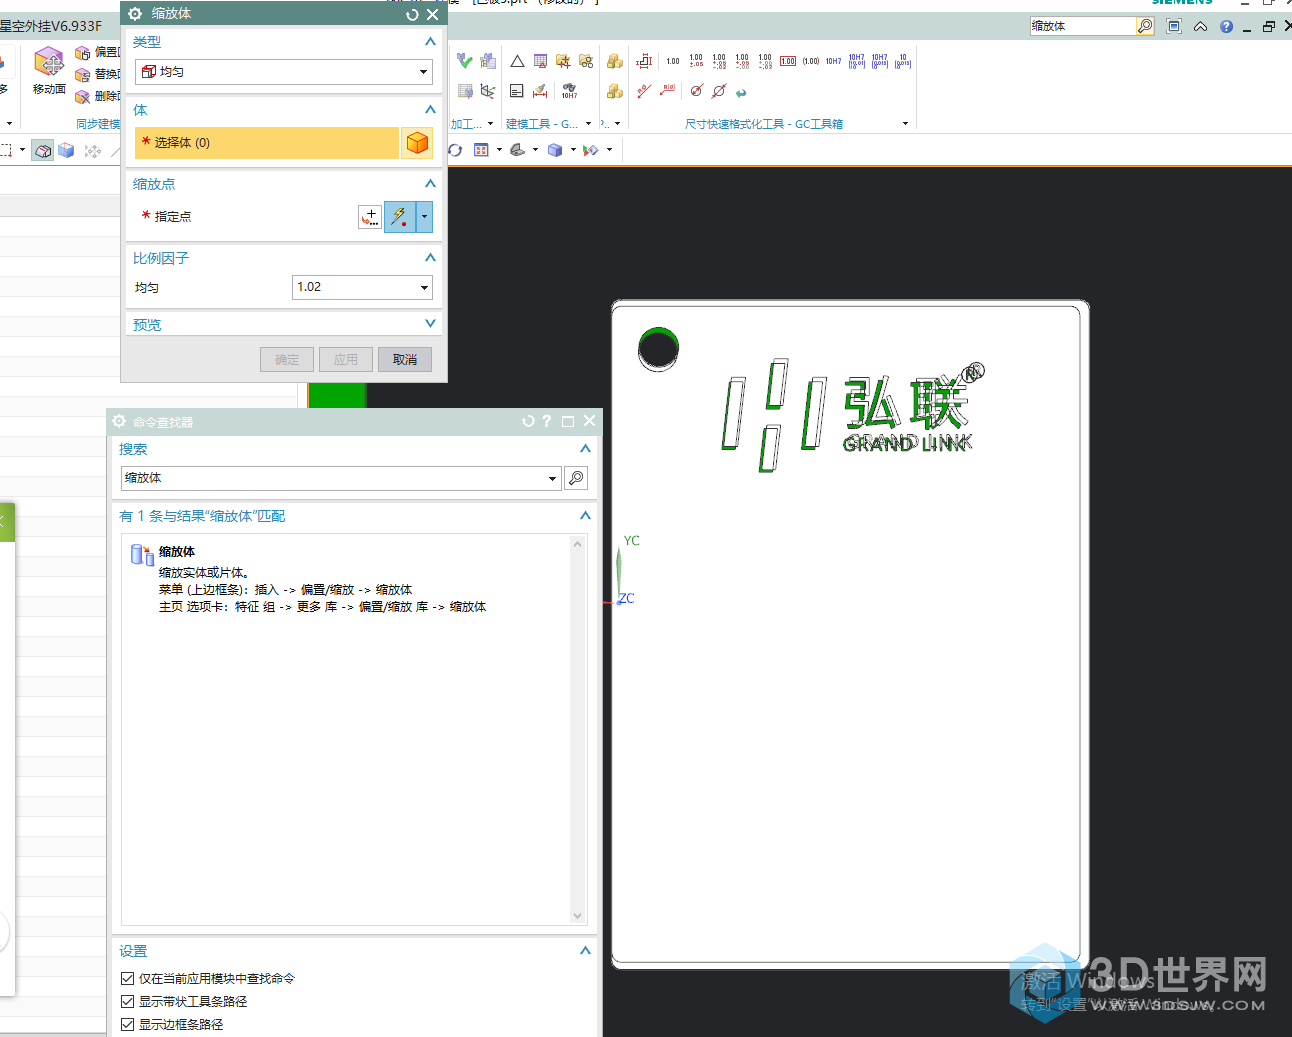
Task: Click the parenthesized (1.00) reference dimension icon
Action: click(x=811, y=61)
